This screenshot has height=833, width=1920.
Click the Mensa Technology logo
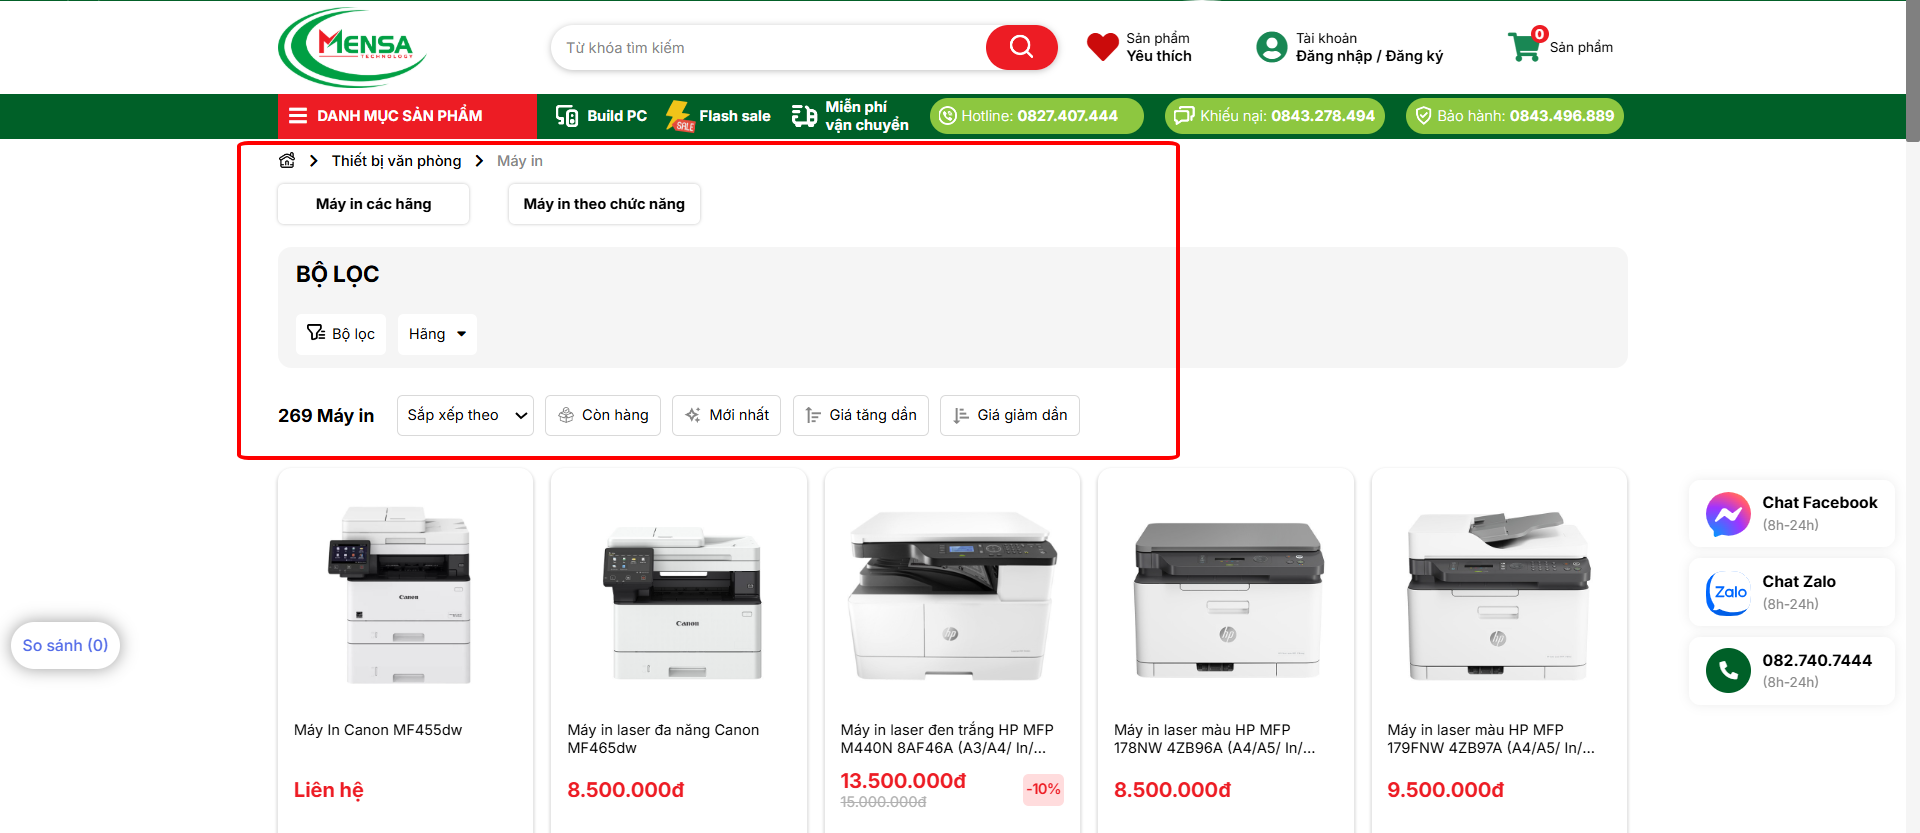tap(352, 47)
